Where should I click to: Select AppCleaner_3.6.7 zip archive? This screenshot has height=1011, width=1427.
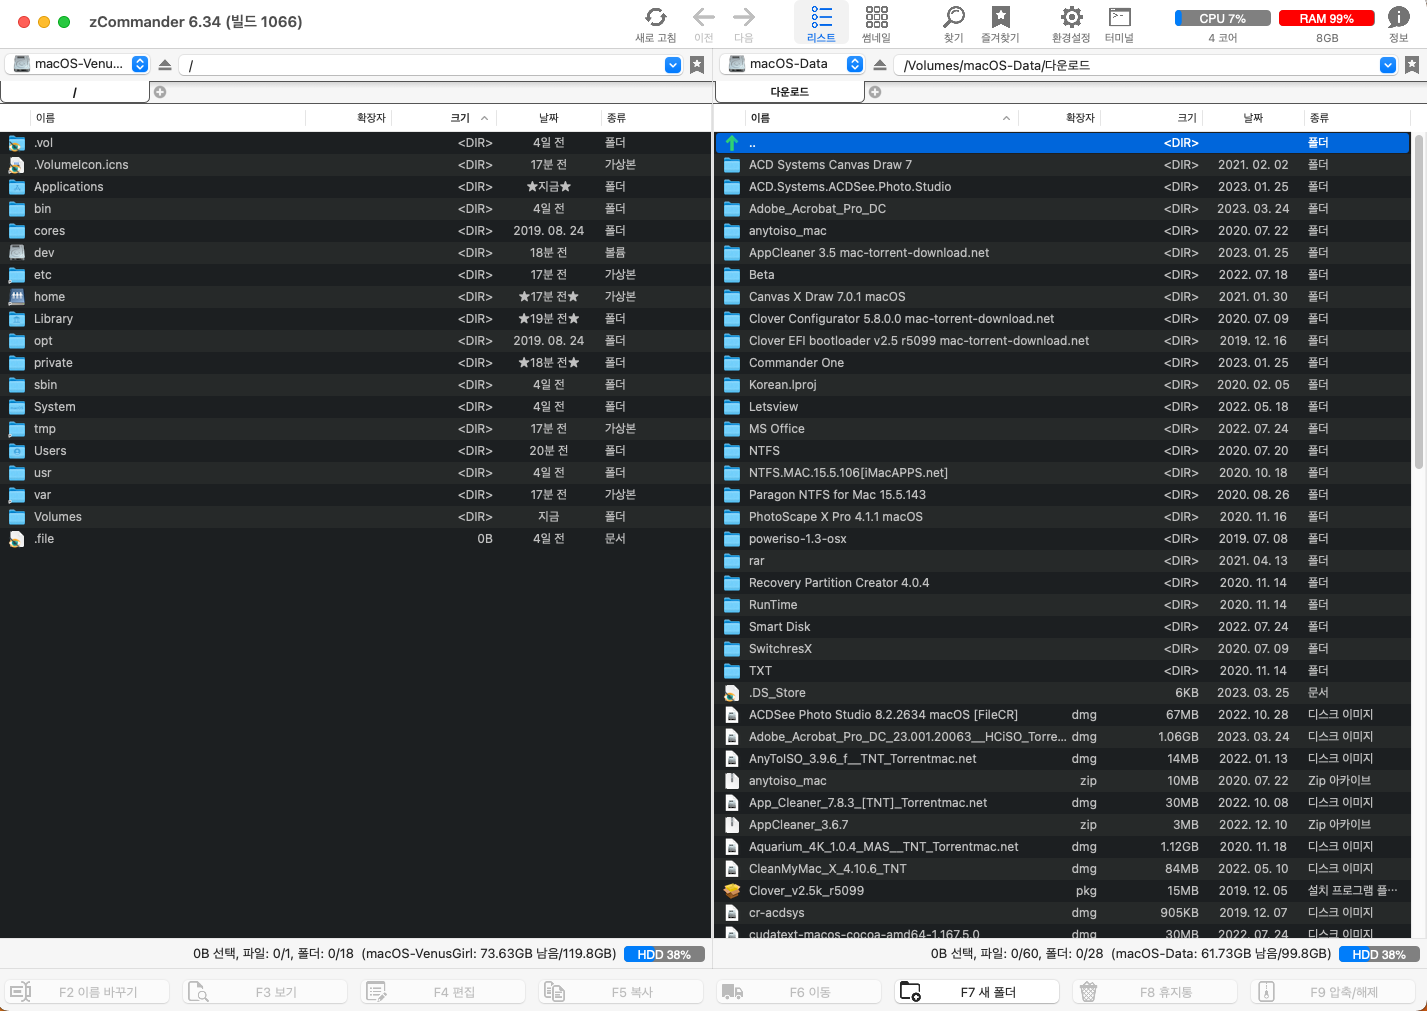pyautogui.click(x=1062, y=825)
